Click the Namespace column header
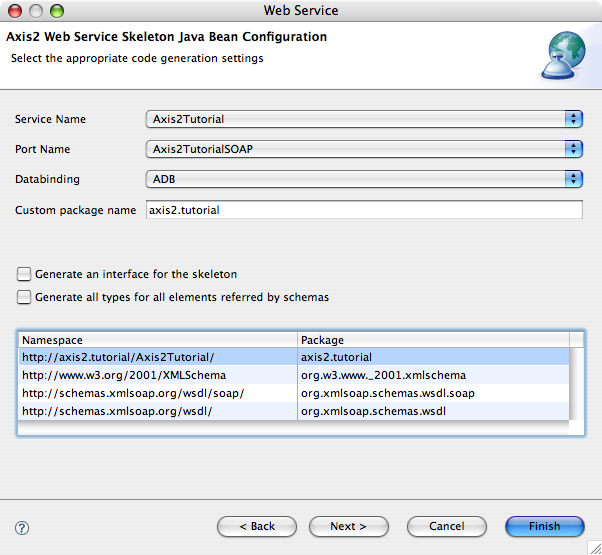 (x=158, y=340)
